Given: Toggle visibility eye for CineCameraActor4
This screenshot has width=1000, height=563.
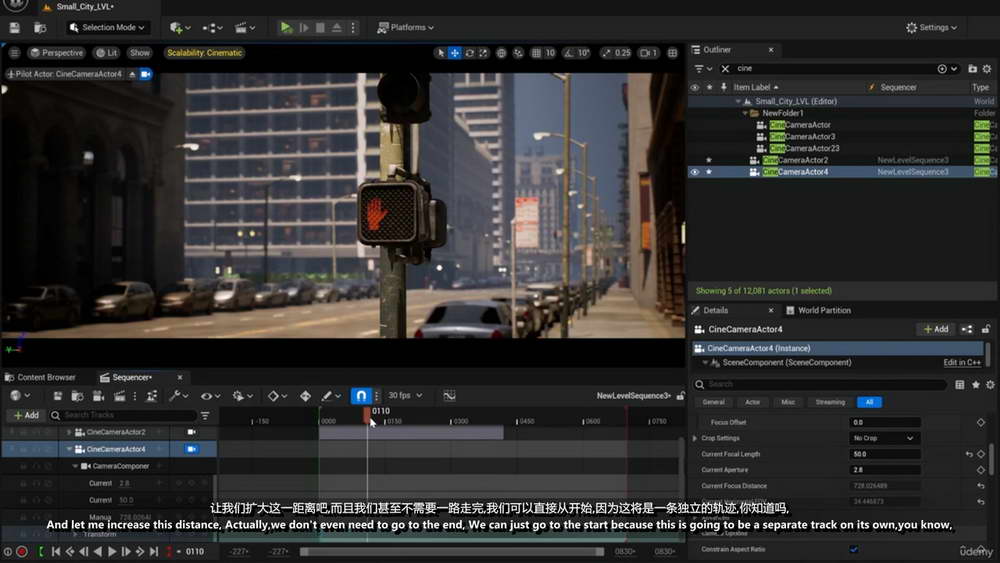Looking at the screenshot, I should click(695, 172).
